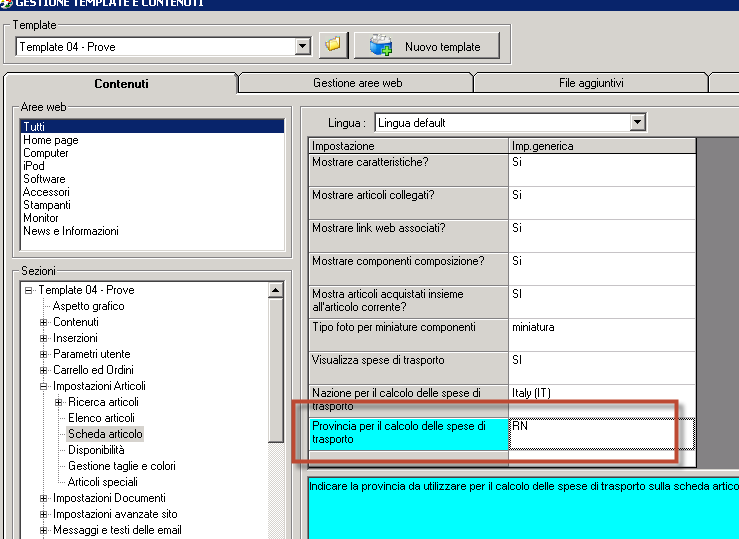Click the Nuovo template button
The height and width of the screenshot is (539, 739).
(427, 46)
